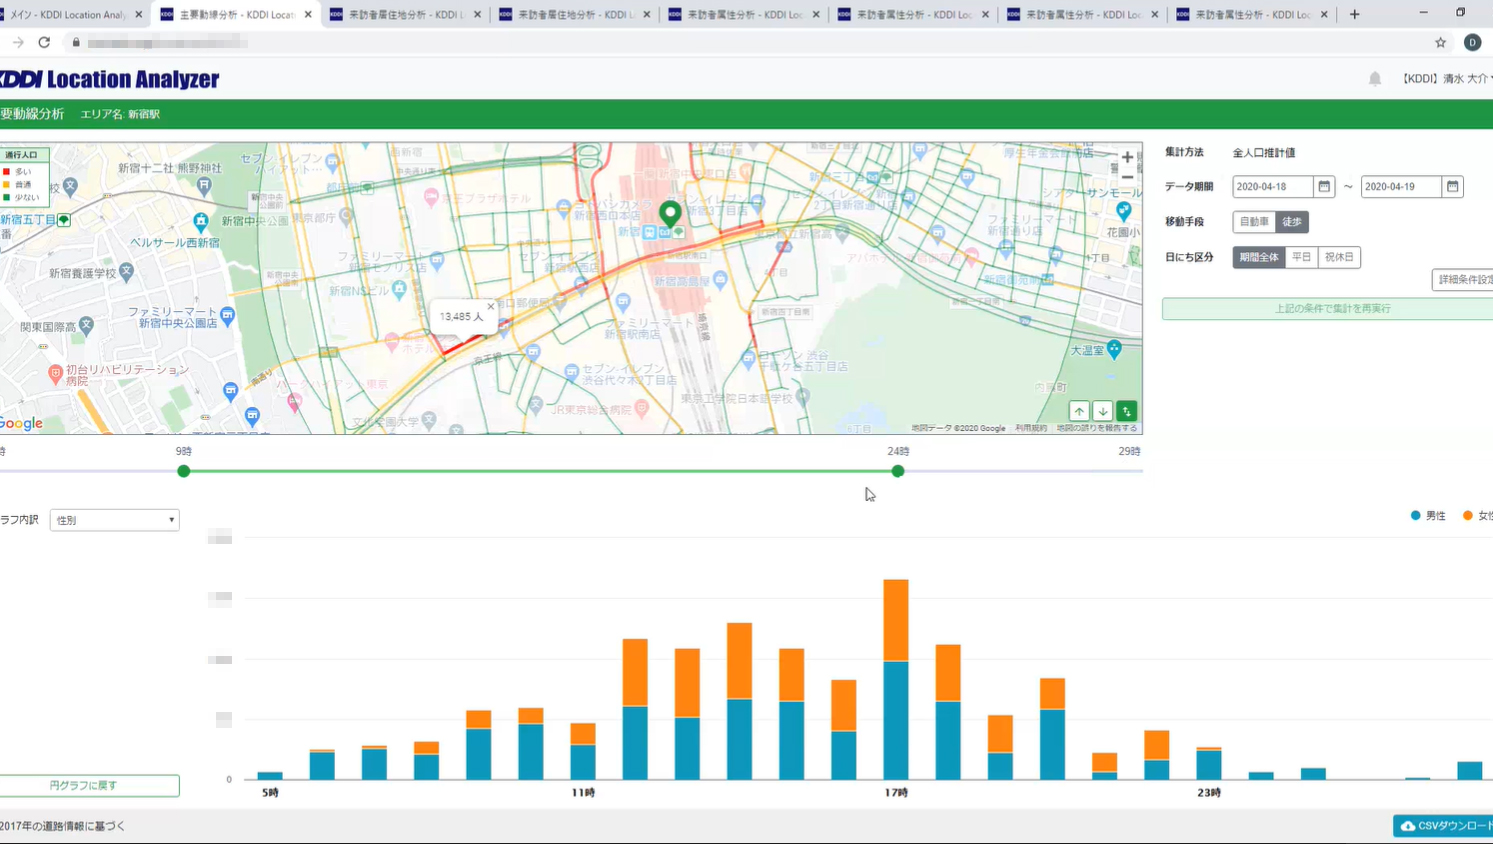
Task: Show downward direction traffic arrow button
Action: tap(1103, 411)
